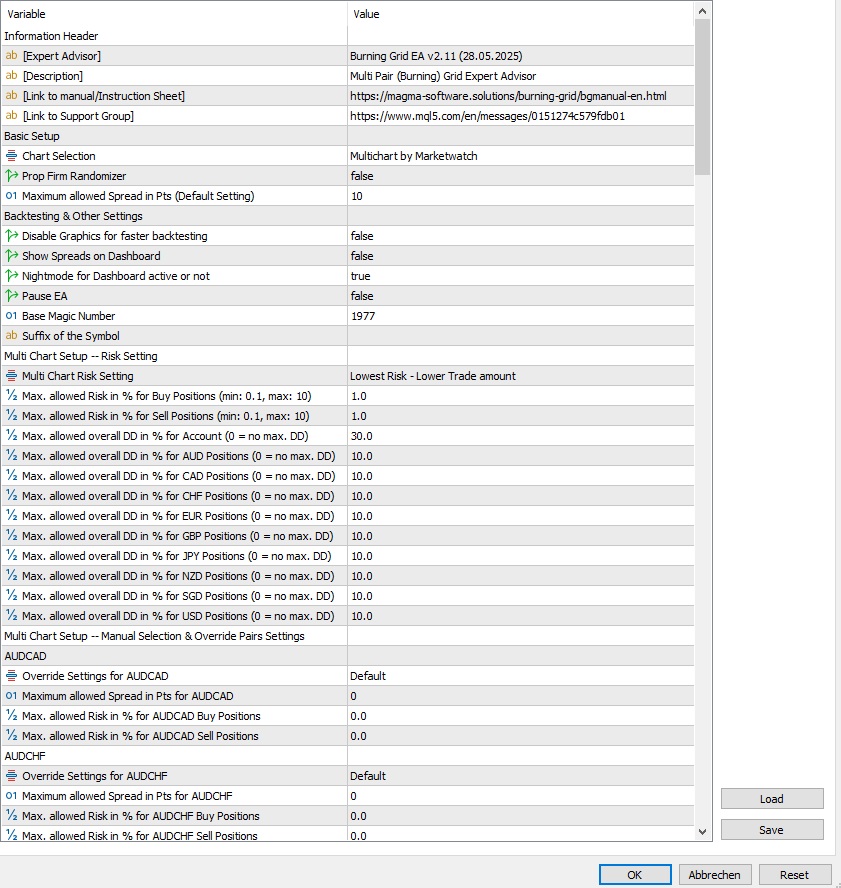Click the ½ icon beside Max. Risk for Sell Positions
Screen dimensions: 841x888
click(11, 416)
